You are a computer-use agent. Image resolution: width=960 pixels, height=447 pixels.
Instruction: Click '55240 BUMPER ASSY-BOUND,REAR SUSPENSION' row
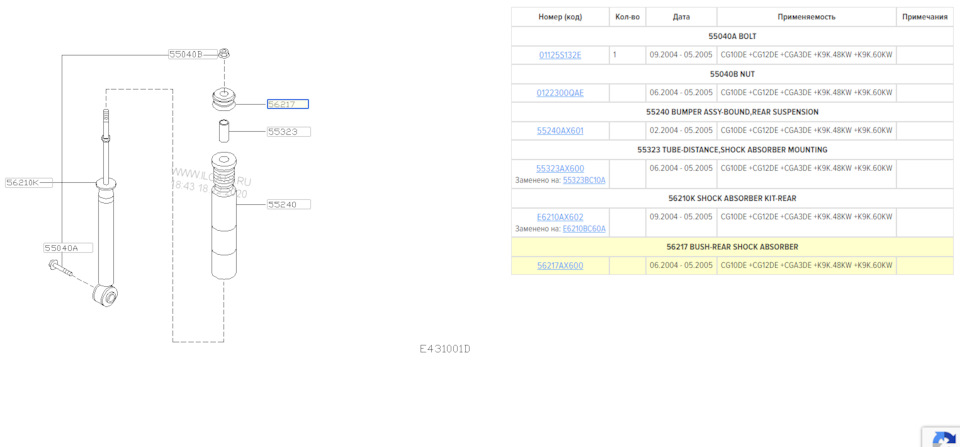click(x=732, y=112)
